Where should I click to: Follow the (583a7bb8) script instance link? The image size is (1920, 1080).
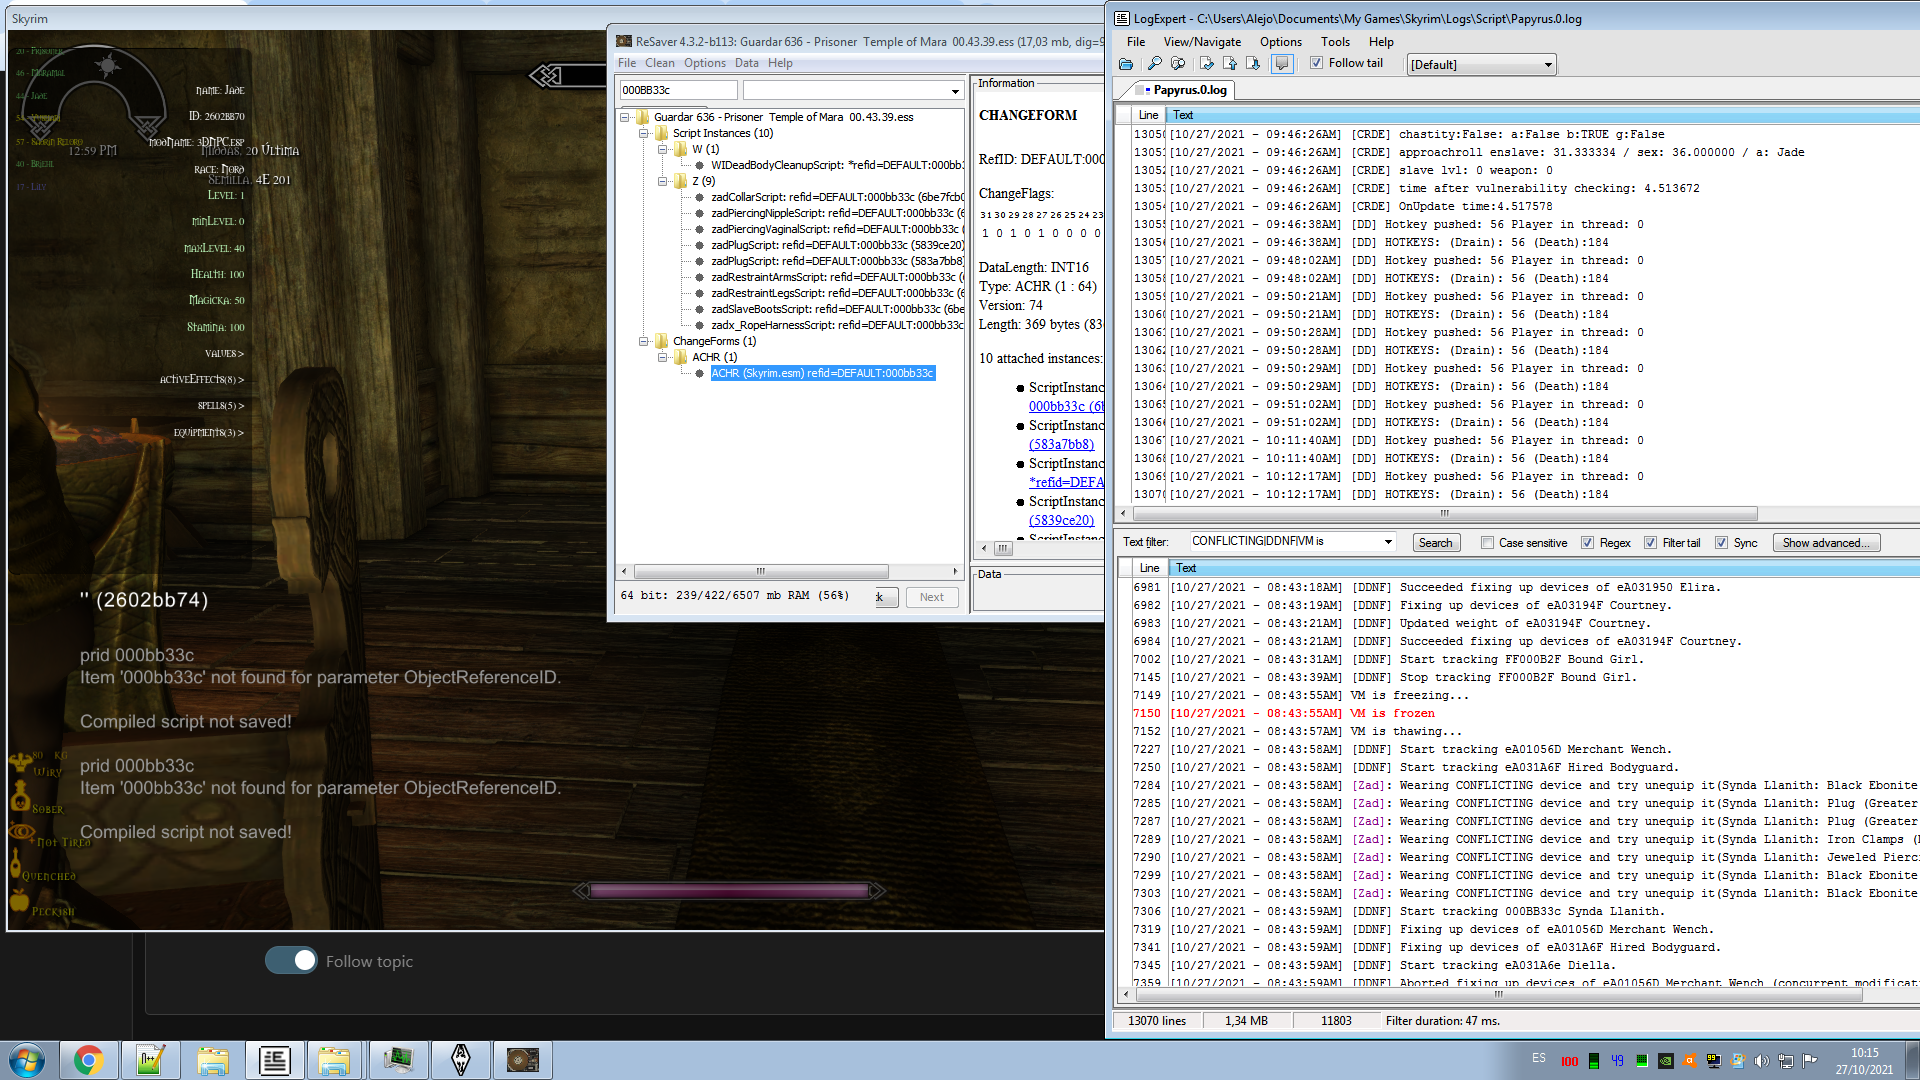[1061, 444]
